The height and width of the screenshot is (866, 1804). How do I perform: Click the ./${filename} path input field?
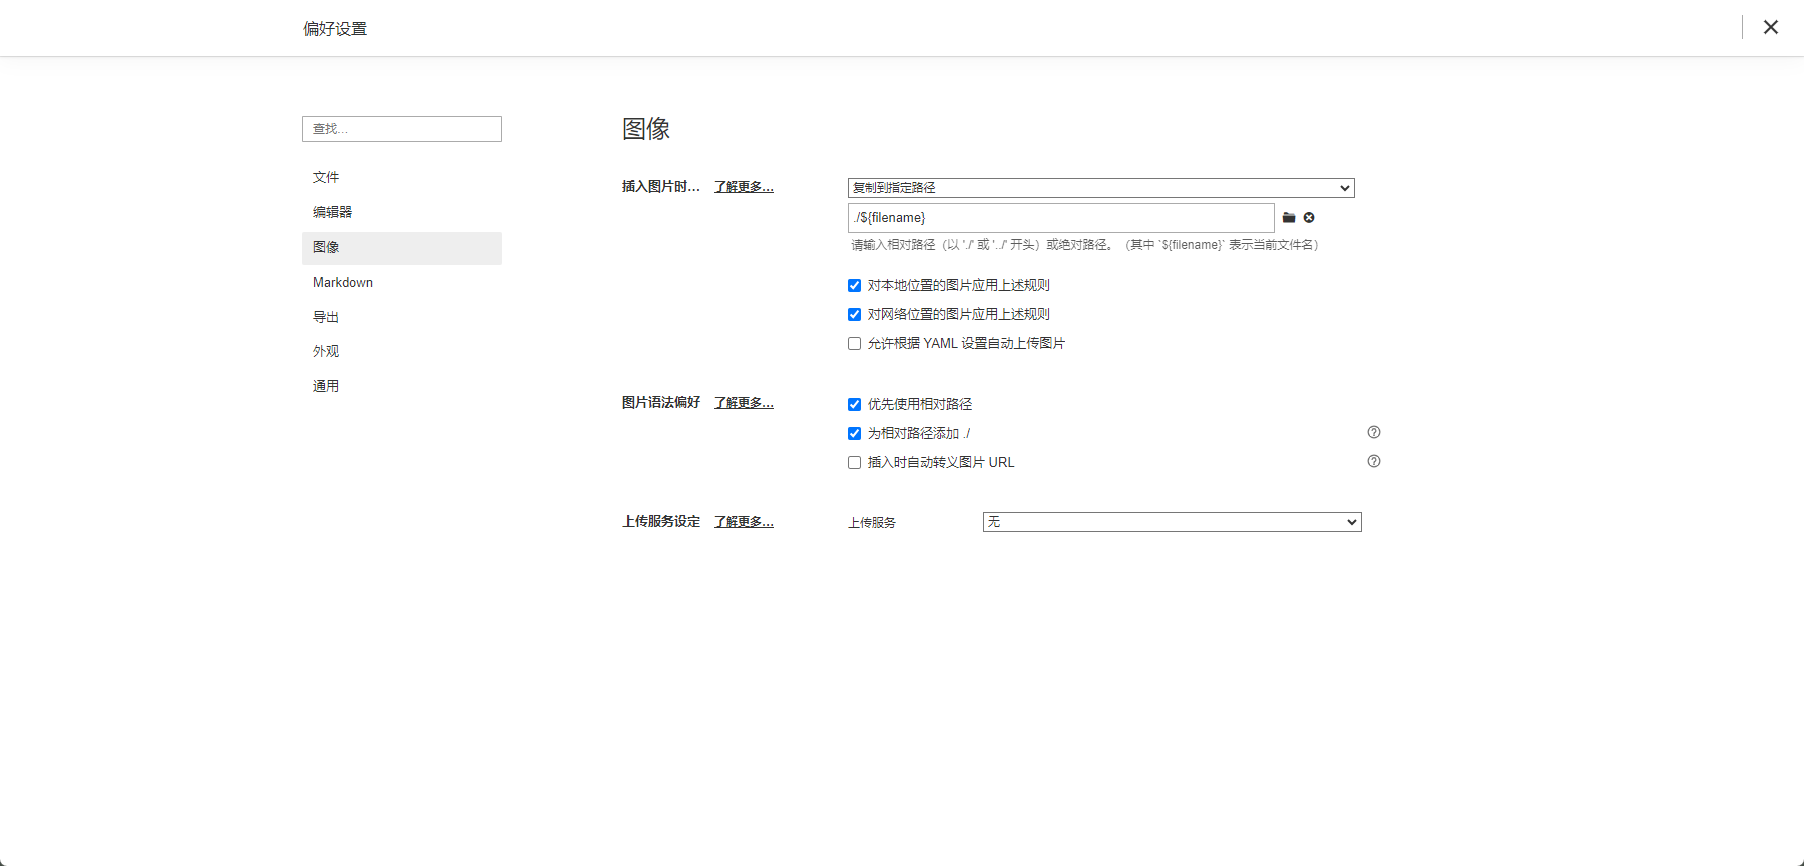tap(1060, 218)
